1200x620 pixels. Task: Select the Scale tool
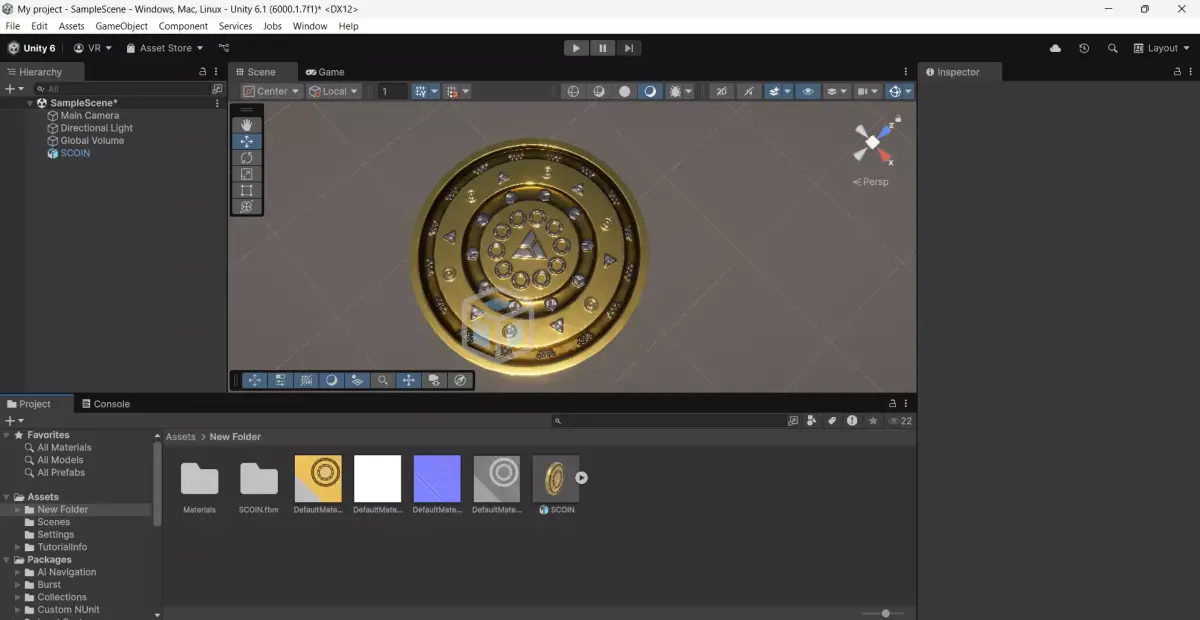tap(247, 174)
